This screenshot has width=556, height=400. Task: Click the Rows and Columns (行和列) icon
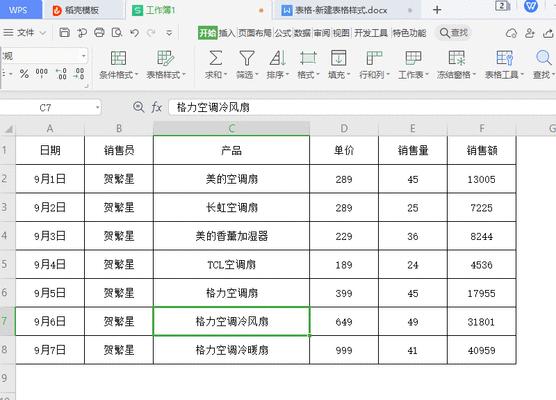click(374, 58)
